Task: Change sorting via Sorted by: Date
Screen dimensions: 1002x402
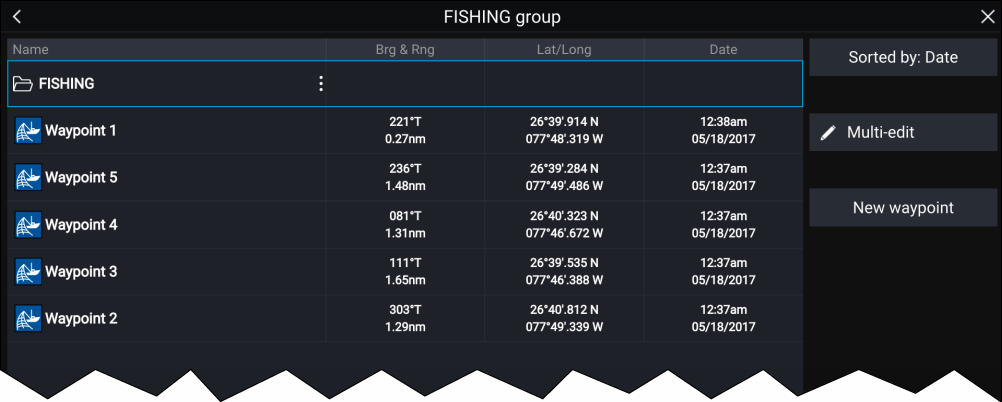Action: (x=903, y=58)
